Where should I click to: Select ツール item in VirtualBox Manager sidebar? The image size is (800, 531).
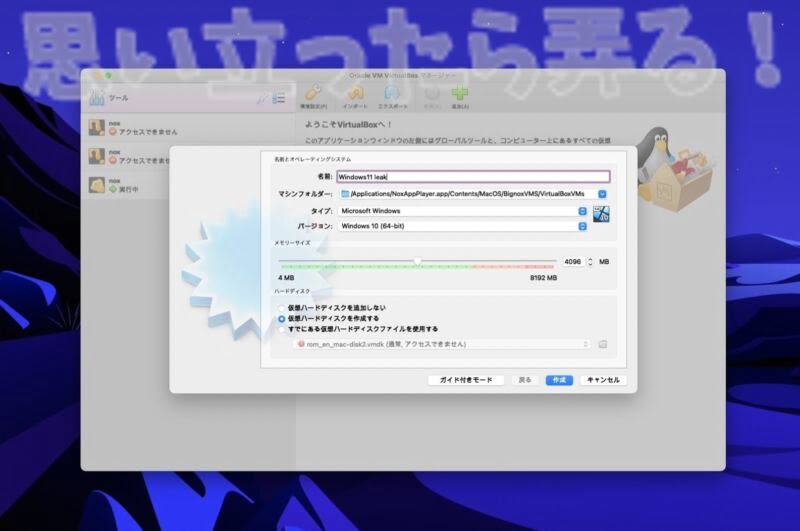tap(188, 97)
